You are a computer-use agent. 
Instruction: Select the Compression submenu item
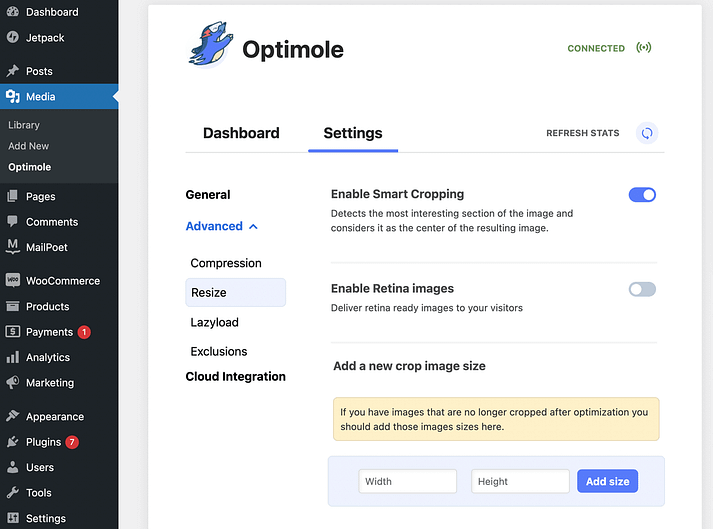click(x=226, y=264)
